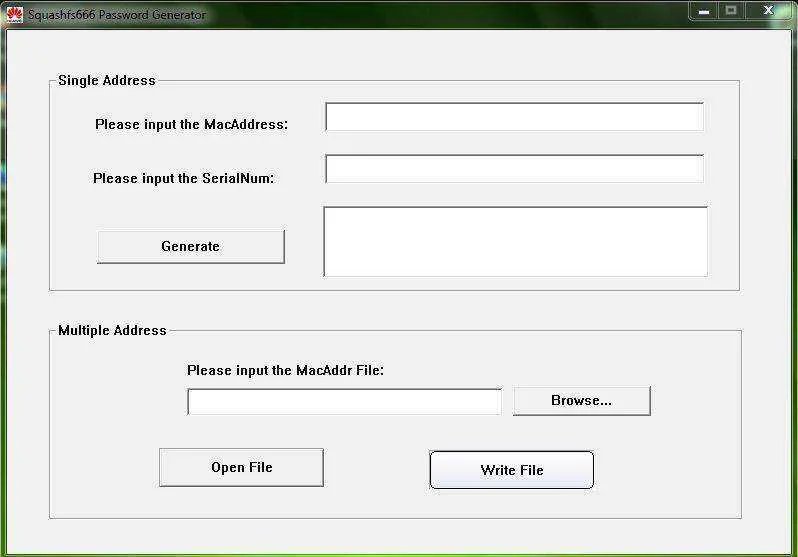
Task: Focus the MacAddr File path field
Action: (x=344, y=402)
